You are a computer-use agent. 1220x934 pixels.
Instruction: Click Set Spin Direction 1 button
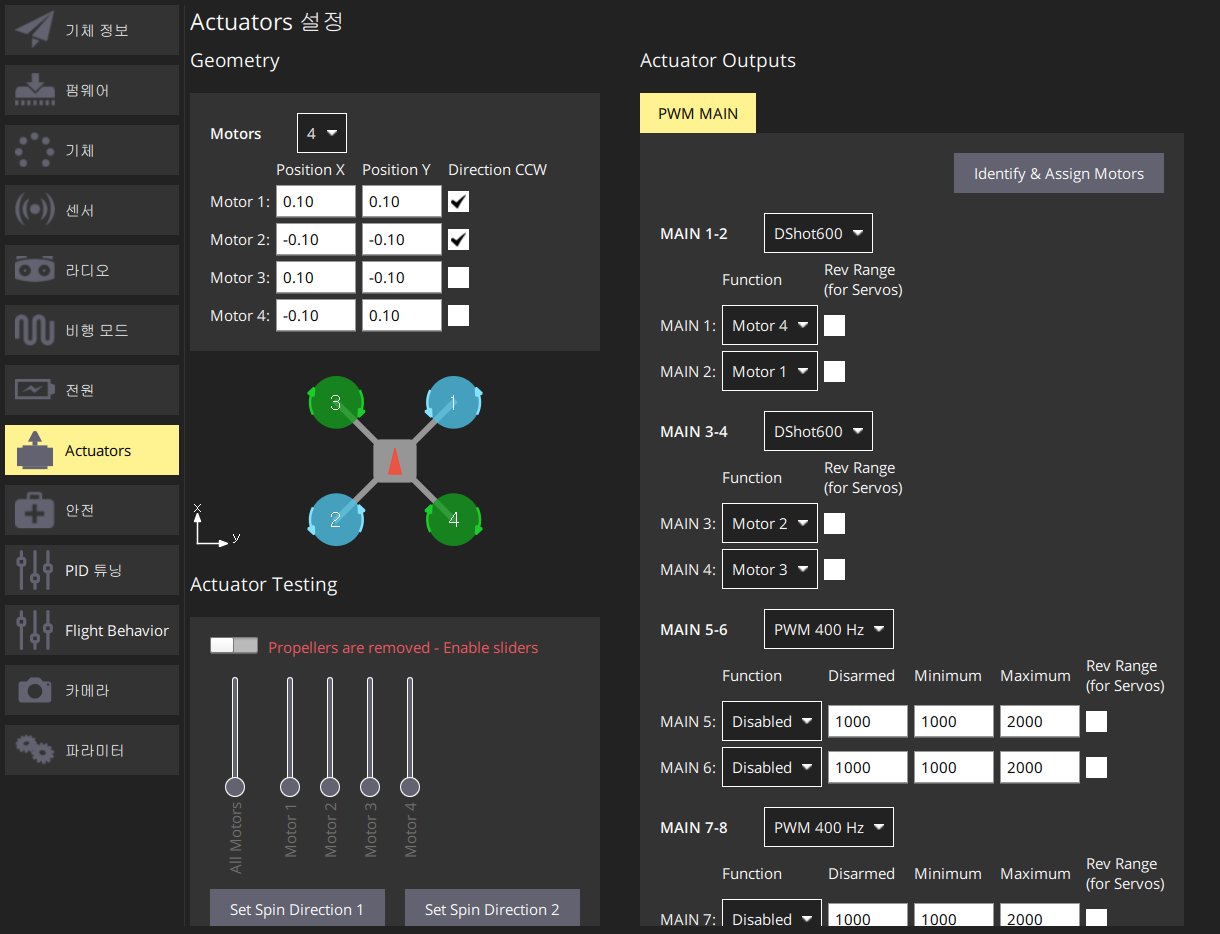(297, 908)
